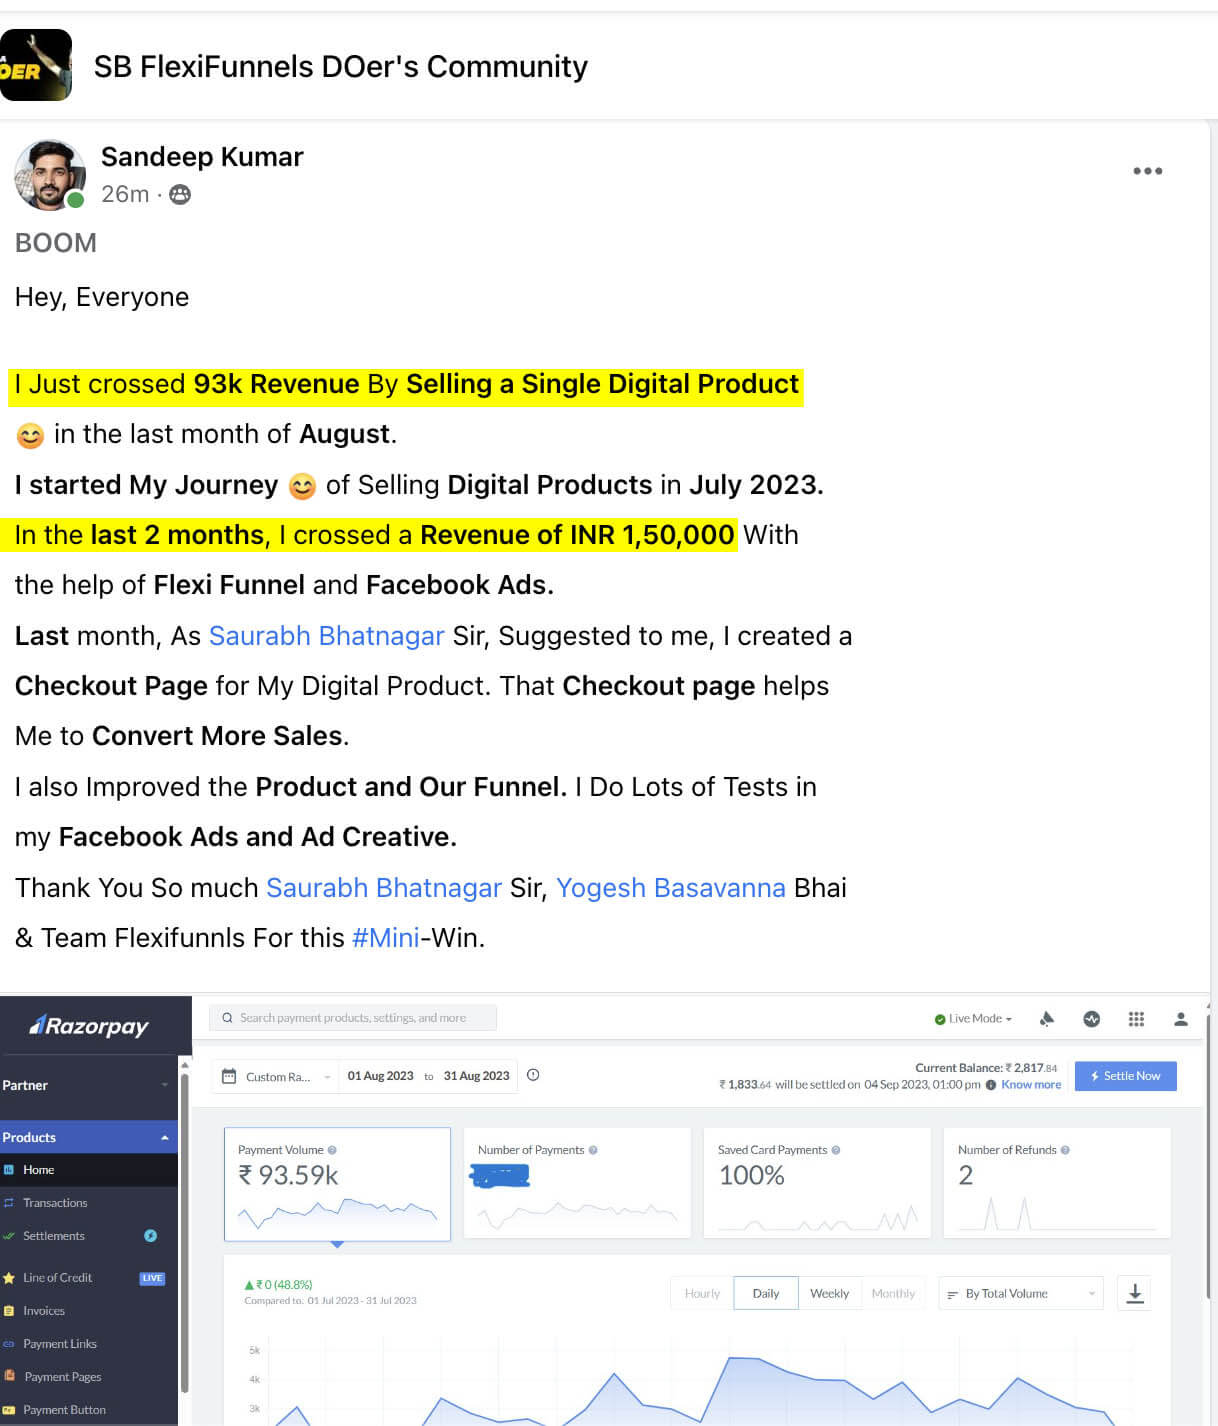1218x1426 pixels.
Task: Click the download chart icon above the graph
Action: 1135,1293
